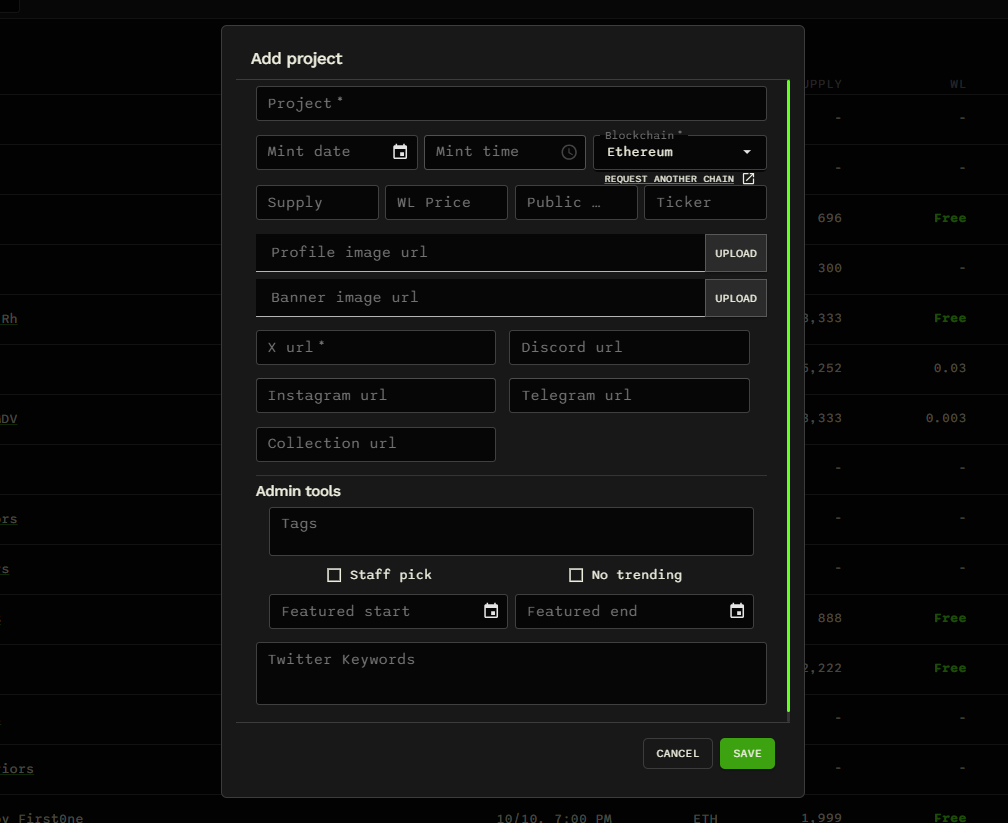Click the Request Another Chain link

[x=669, y=179]
